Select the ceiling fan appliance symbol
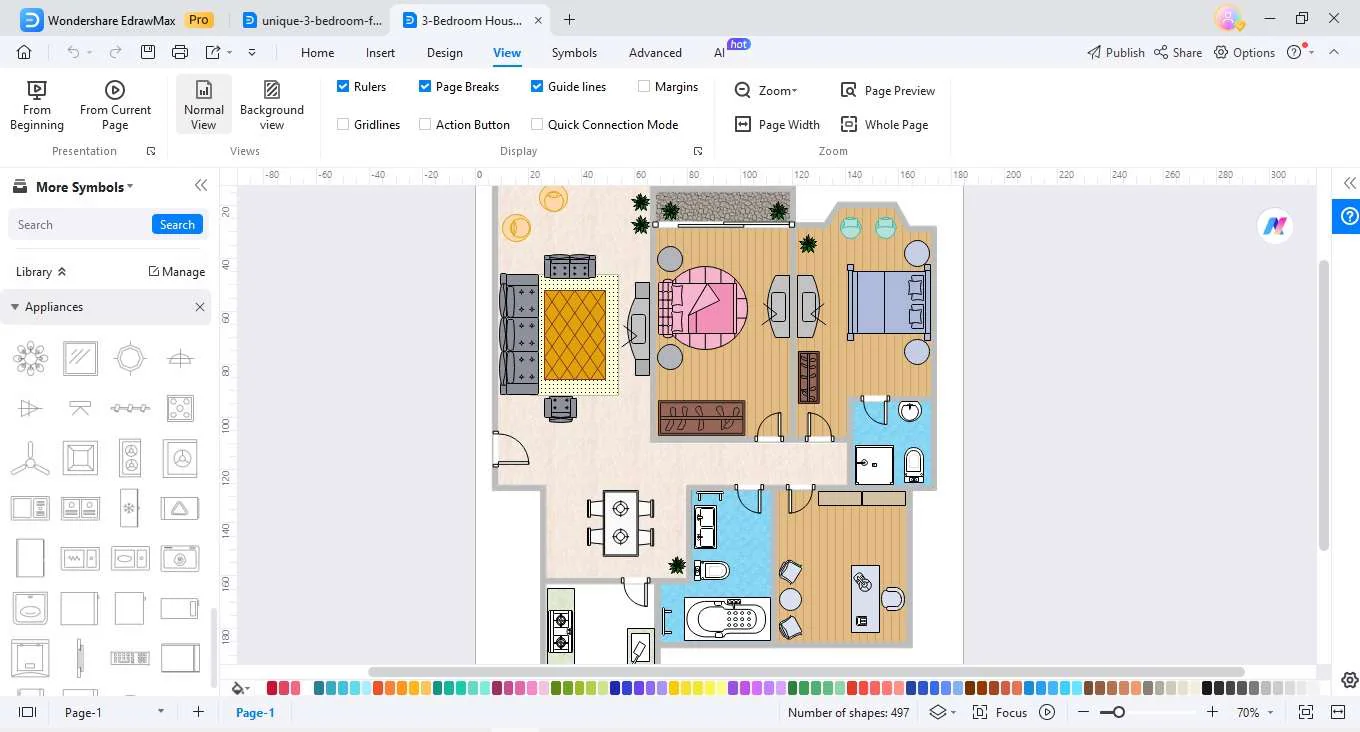The image size is (1360, 732). [30, 459]
